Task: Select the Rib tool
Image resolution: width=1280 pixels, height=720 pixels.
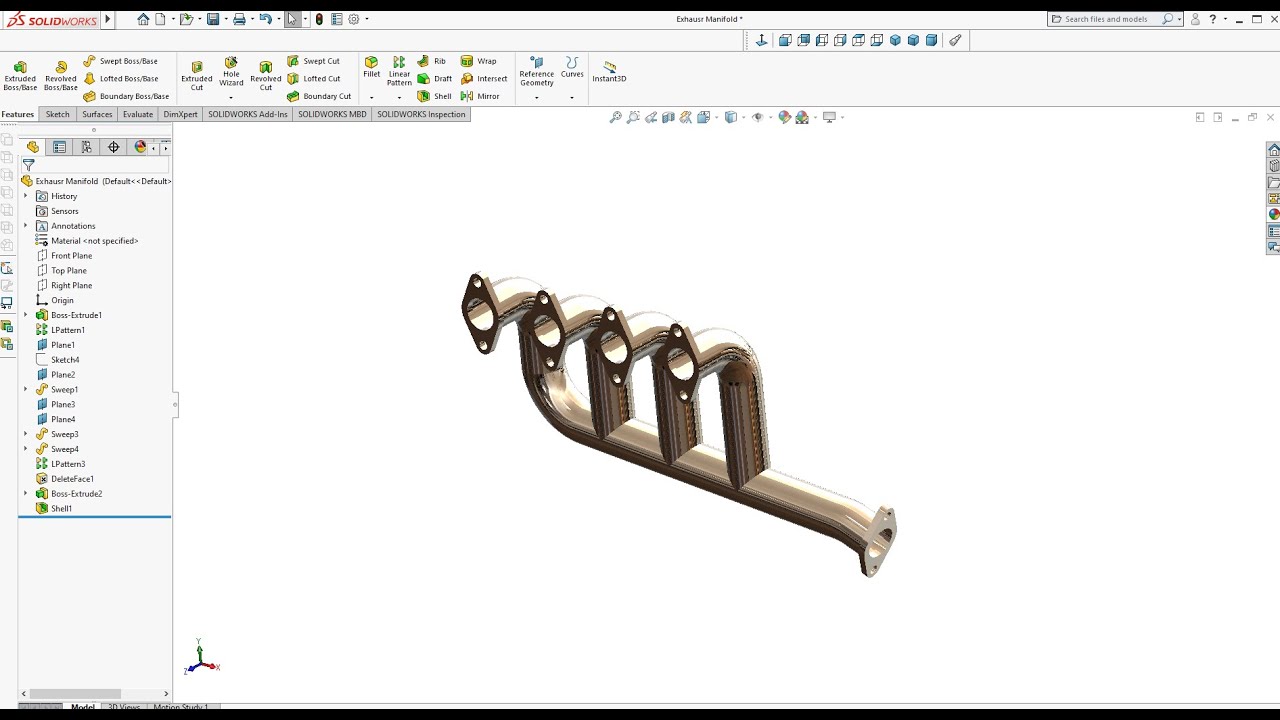Action: [432, 61]
